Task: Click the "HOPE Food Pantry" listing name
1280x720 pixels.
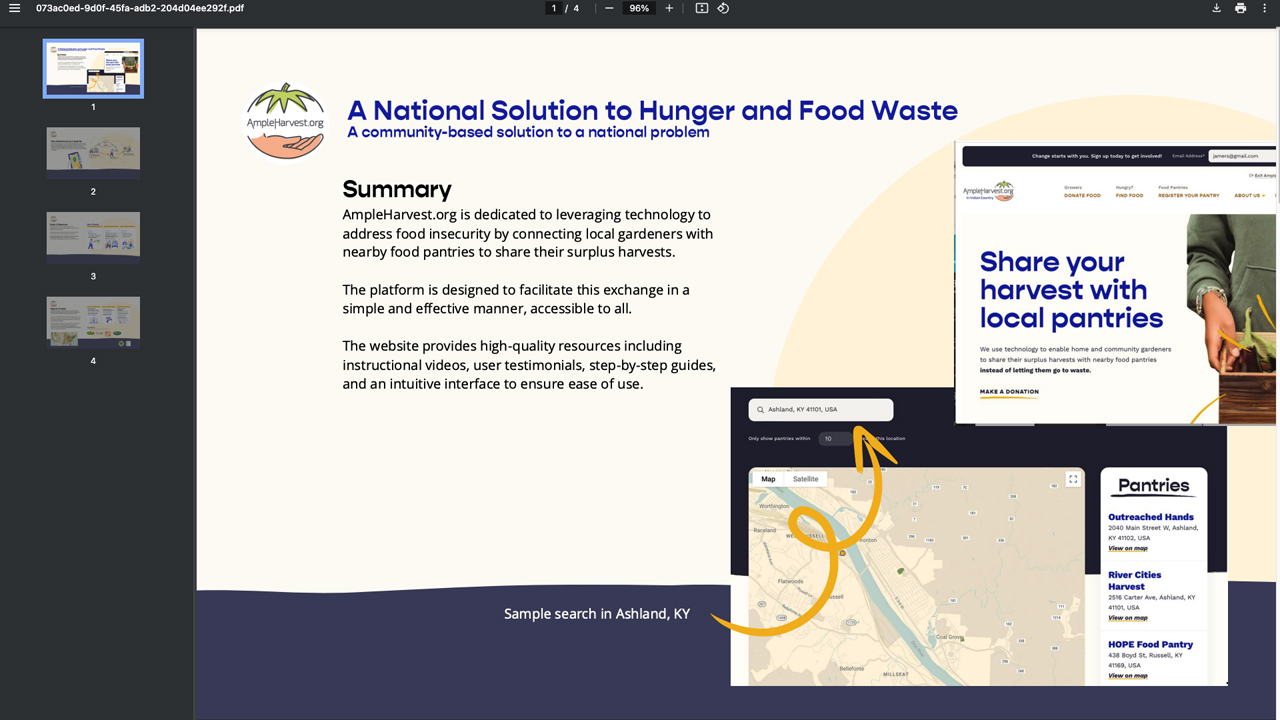Action: (x=1151, y=645)
